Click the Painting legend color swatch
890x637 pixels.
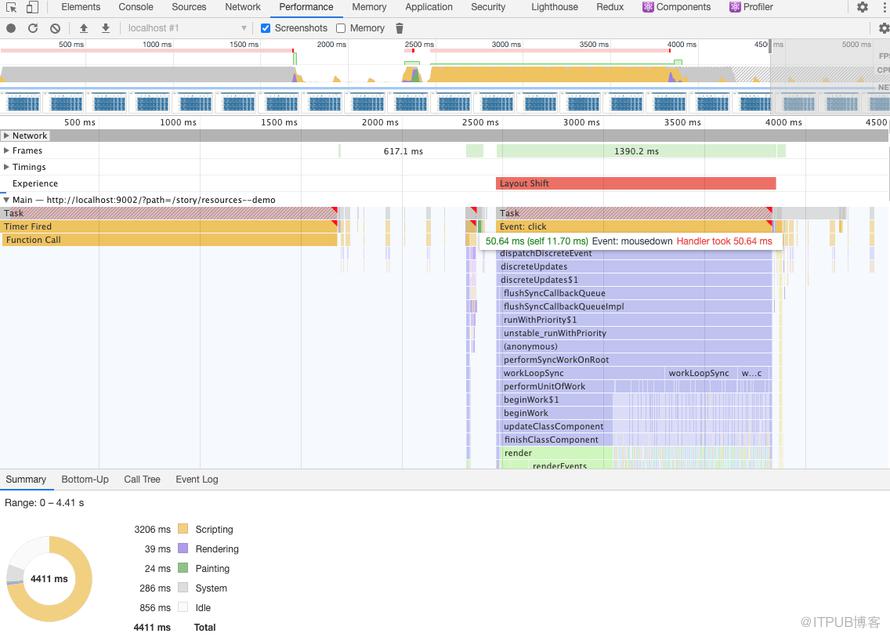tap(183, 568)
